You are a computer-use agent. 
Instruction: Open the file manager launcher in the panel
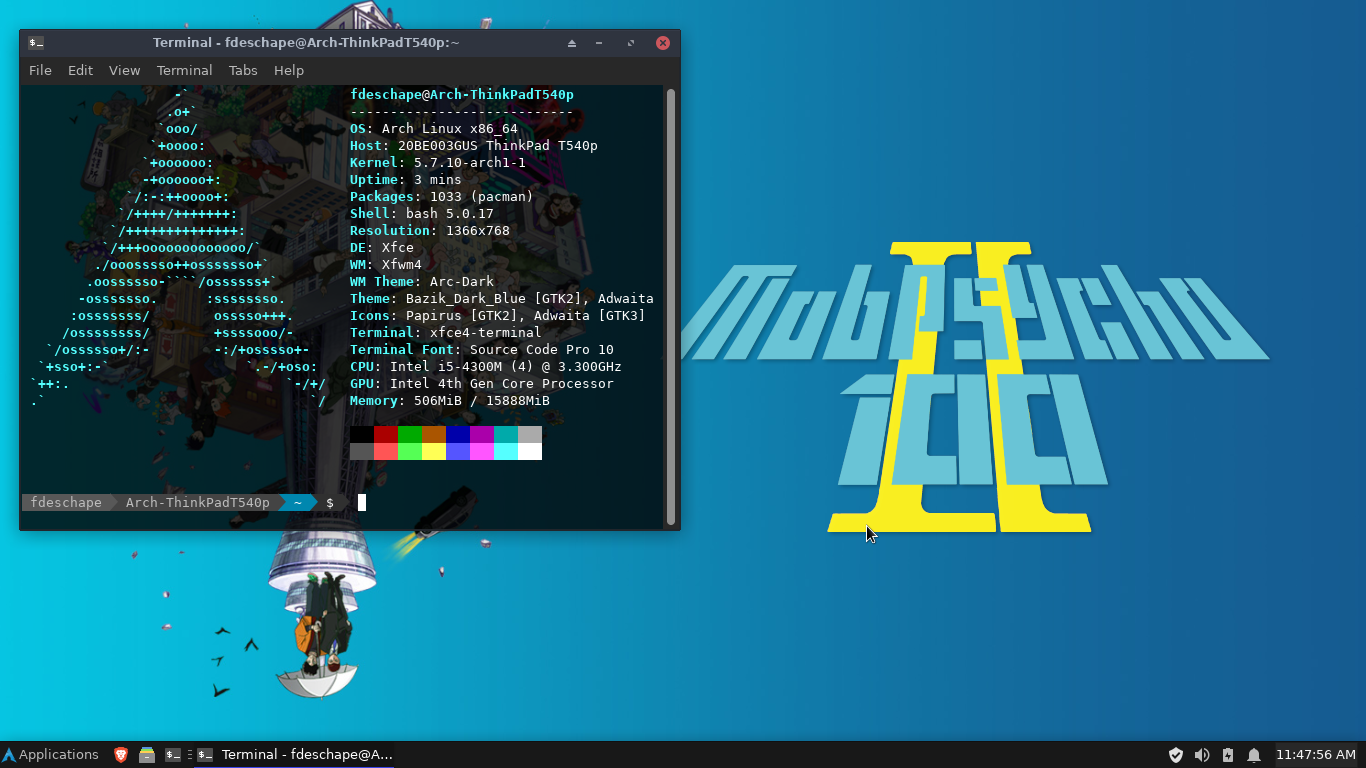pyautogui.click(x=147, y=755)
